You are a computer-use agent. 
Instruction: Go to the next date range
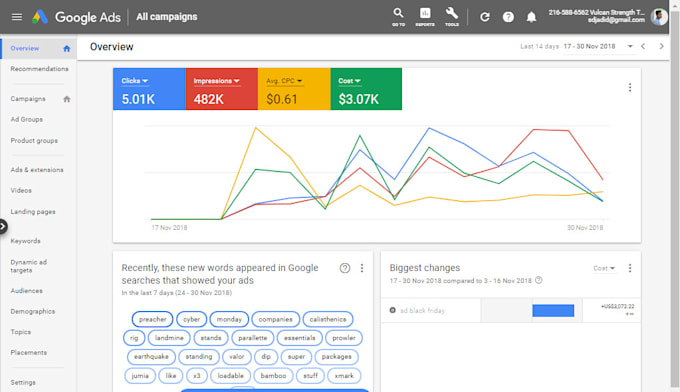click(x=661, y=46)
